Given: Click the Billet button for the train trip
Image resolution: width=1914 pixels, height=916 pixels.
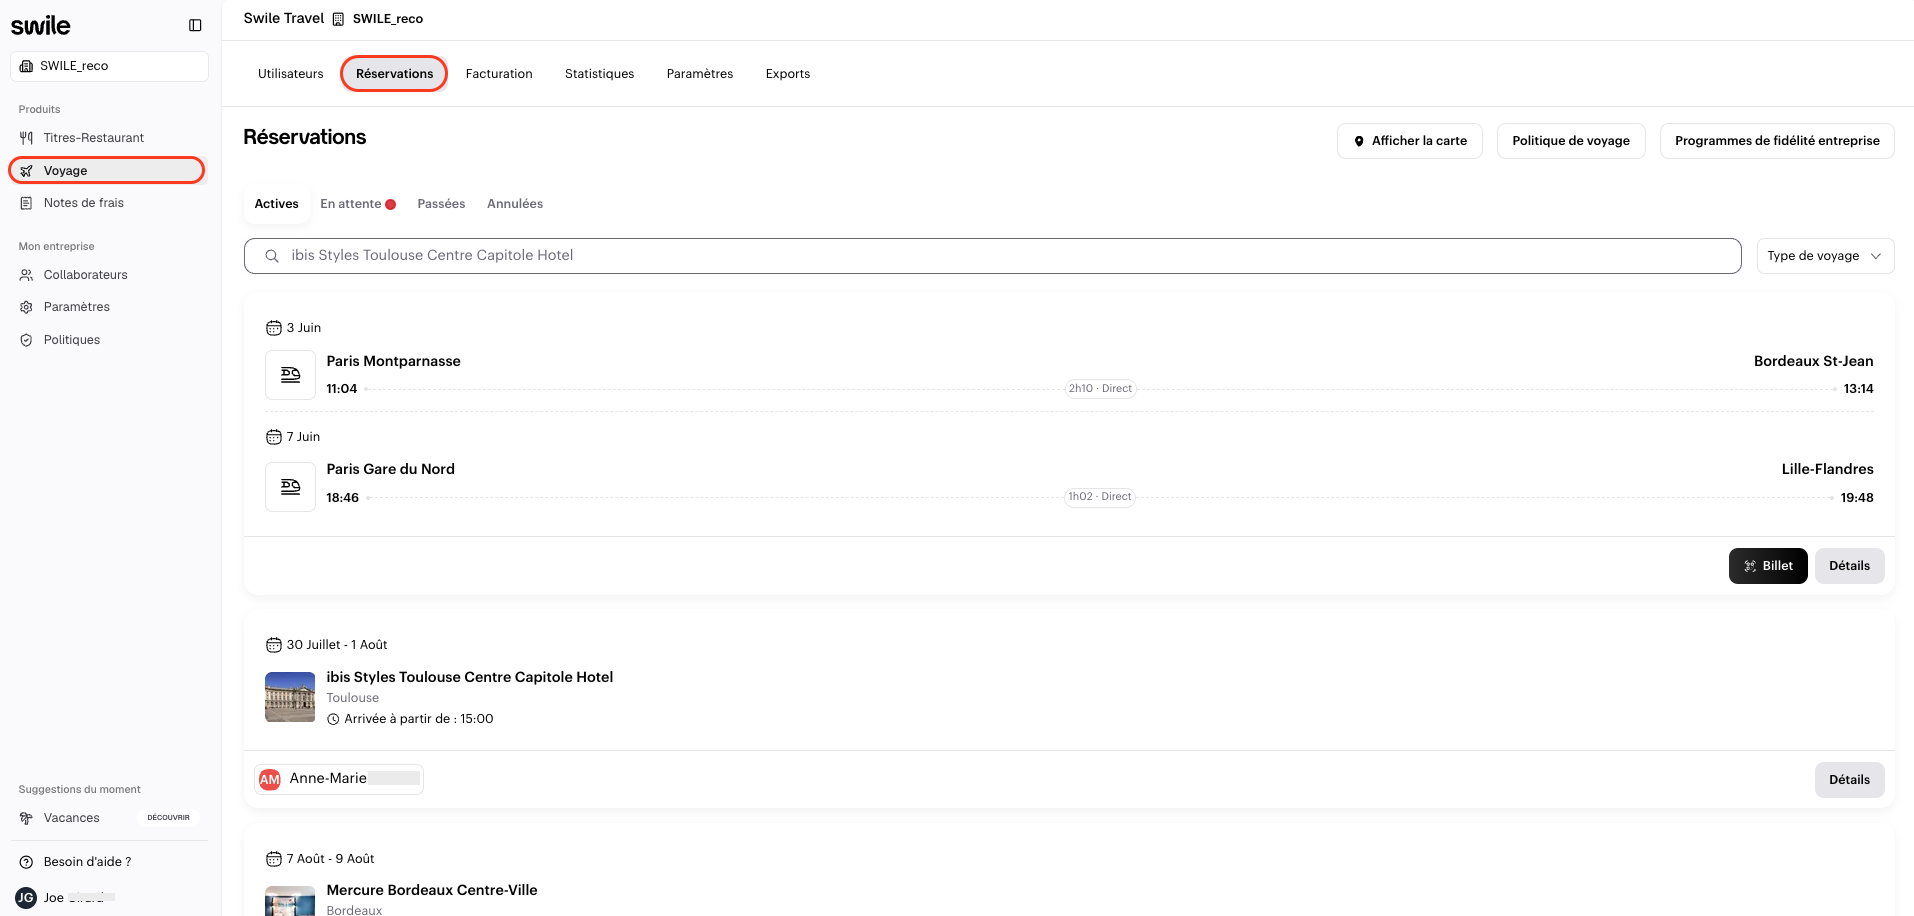Looking at the screenshot, I should 1768,566.
